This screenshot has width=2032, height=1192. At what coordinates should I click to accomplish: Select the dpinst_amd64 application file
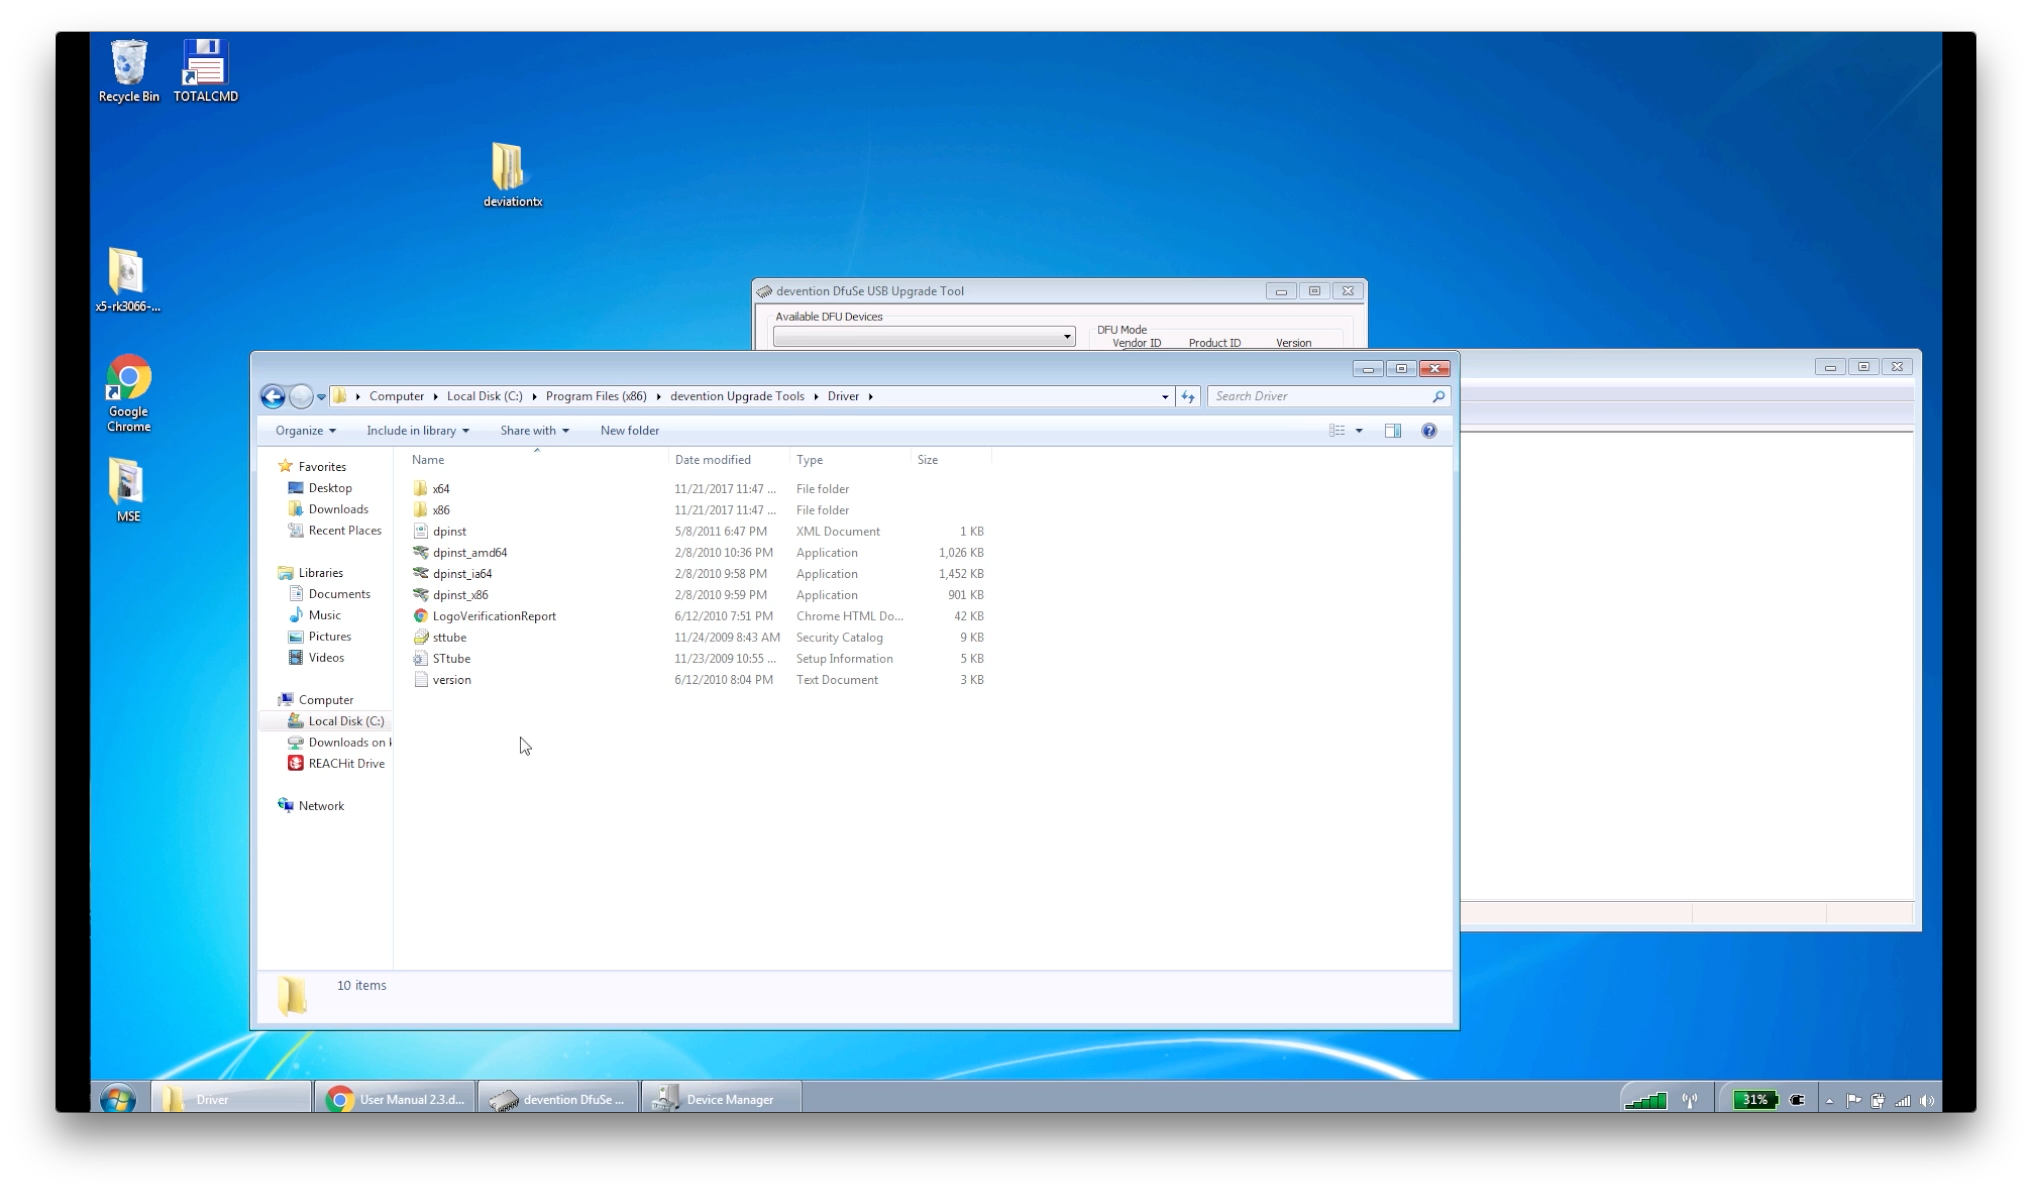(x=469, y=553)
